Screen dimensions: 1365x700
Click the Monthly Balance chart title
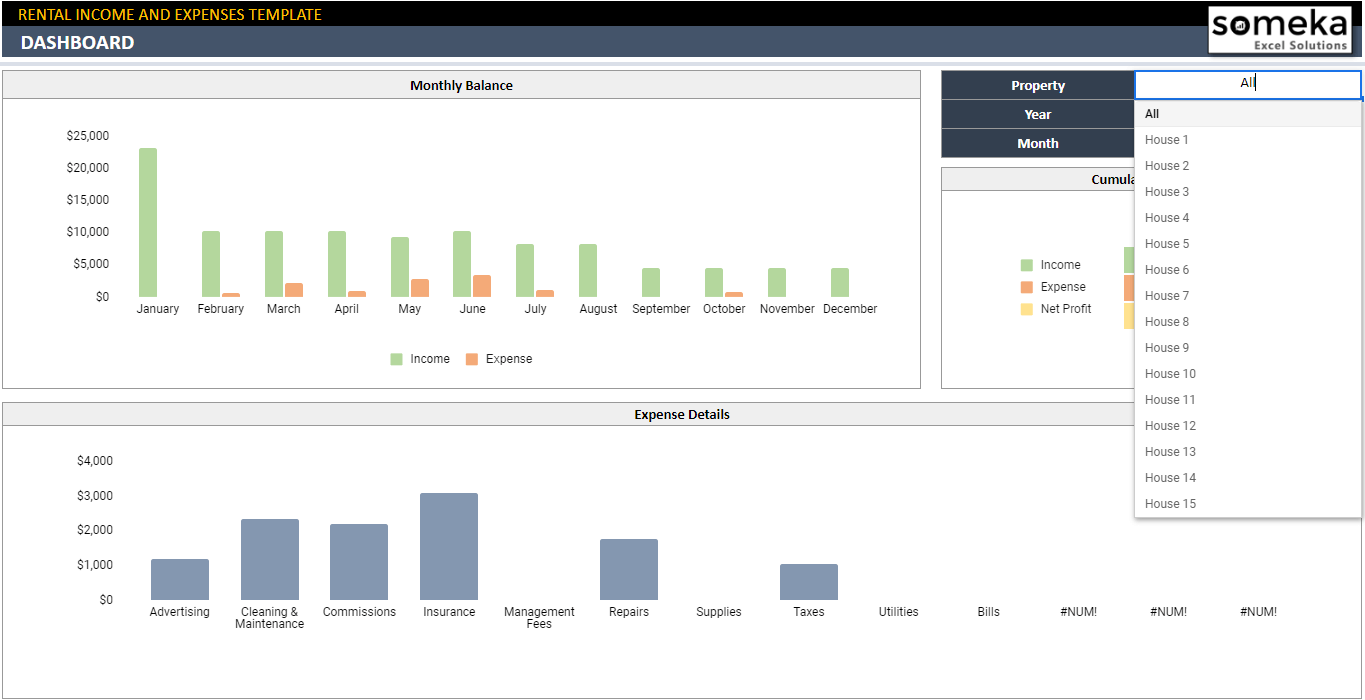461,86
